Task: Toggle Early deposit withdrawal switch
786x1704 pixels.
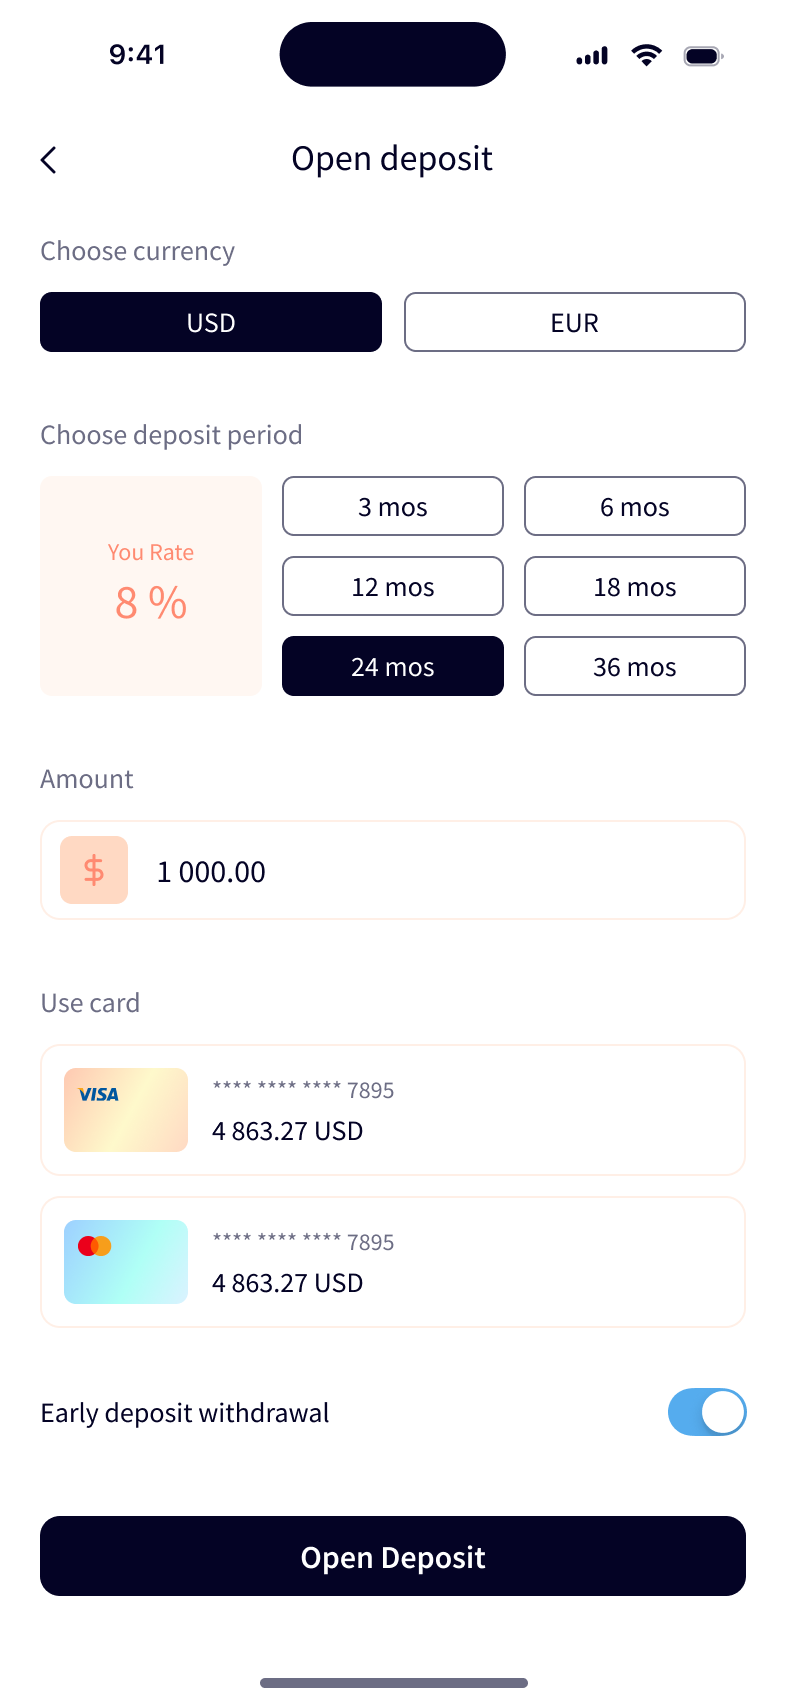Action: 707,1412
